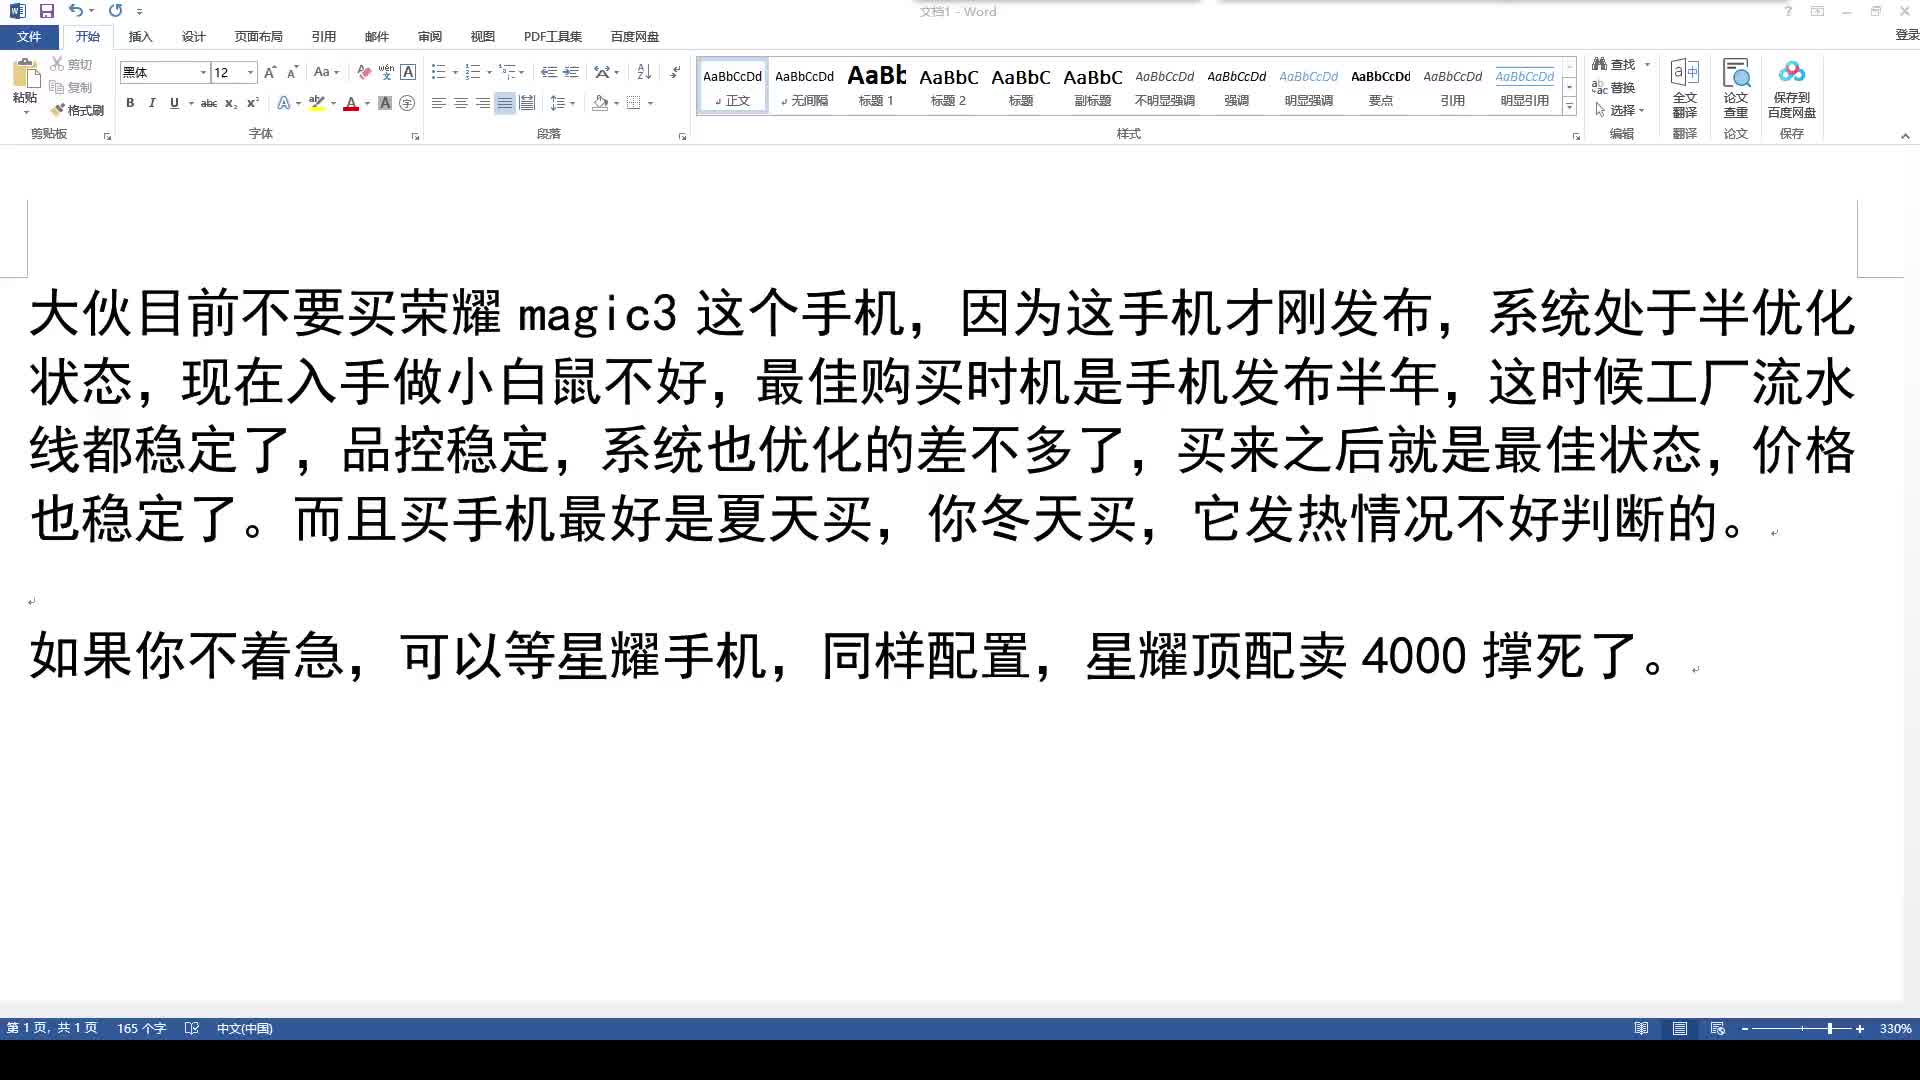
Task: Switch to the Page Layout (页面布局) tab
Action: [258, 36]
